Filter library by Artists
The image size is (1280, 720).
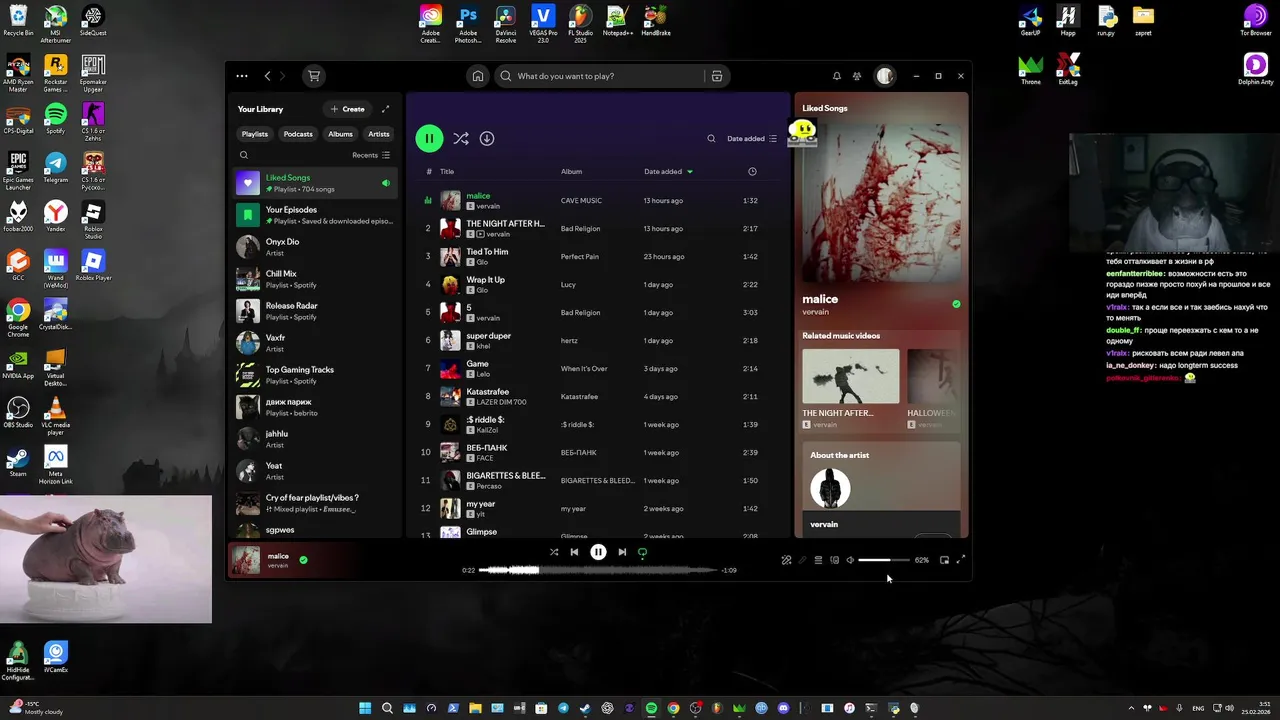(x=379, y=134)
